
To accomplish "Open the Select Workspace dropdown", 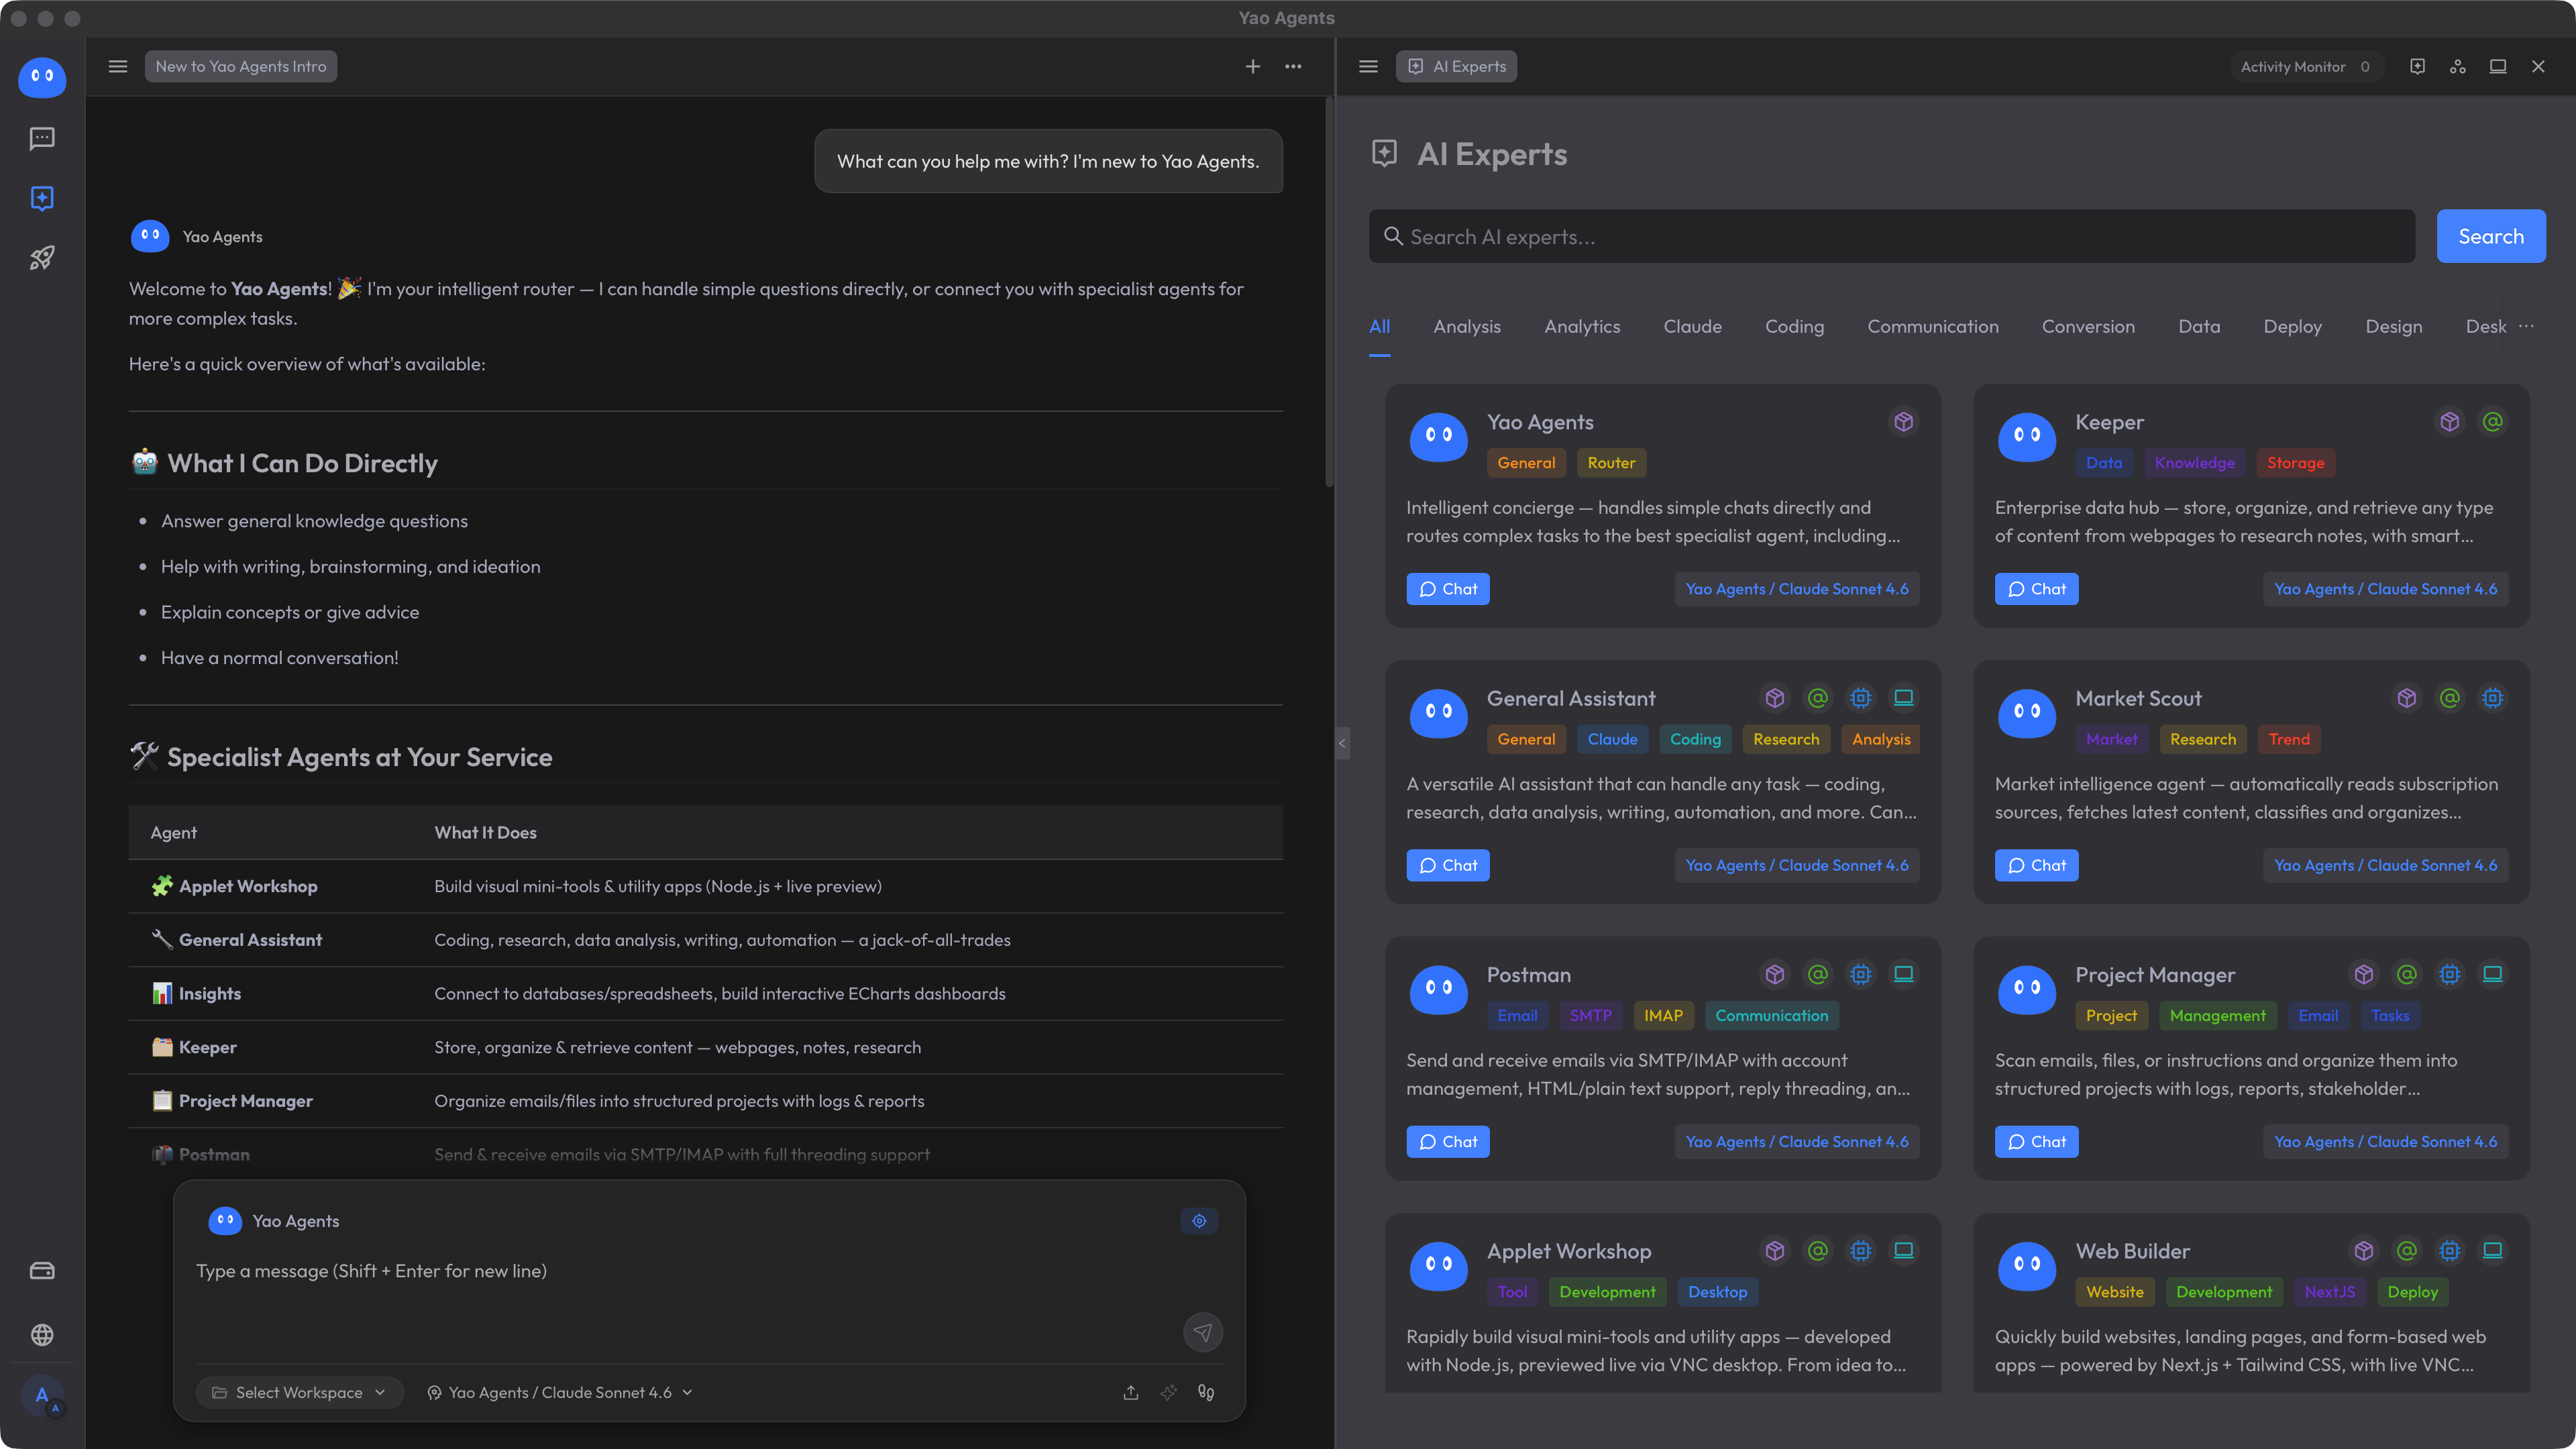I will click(299, 1392).
